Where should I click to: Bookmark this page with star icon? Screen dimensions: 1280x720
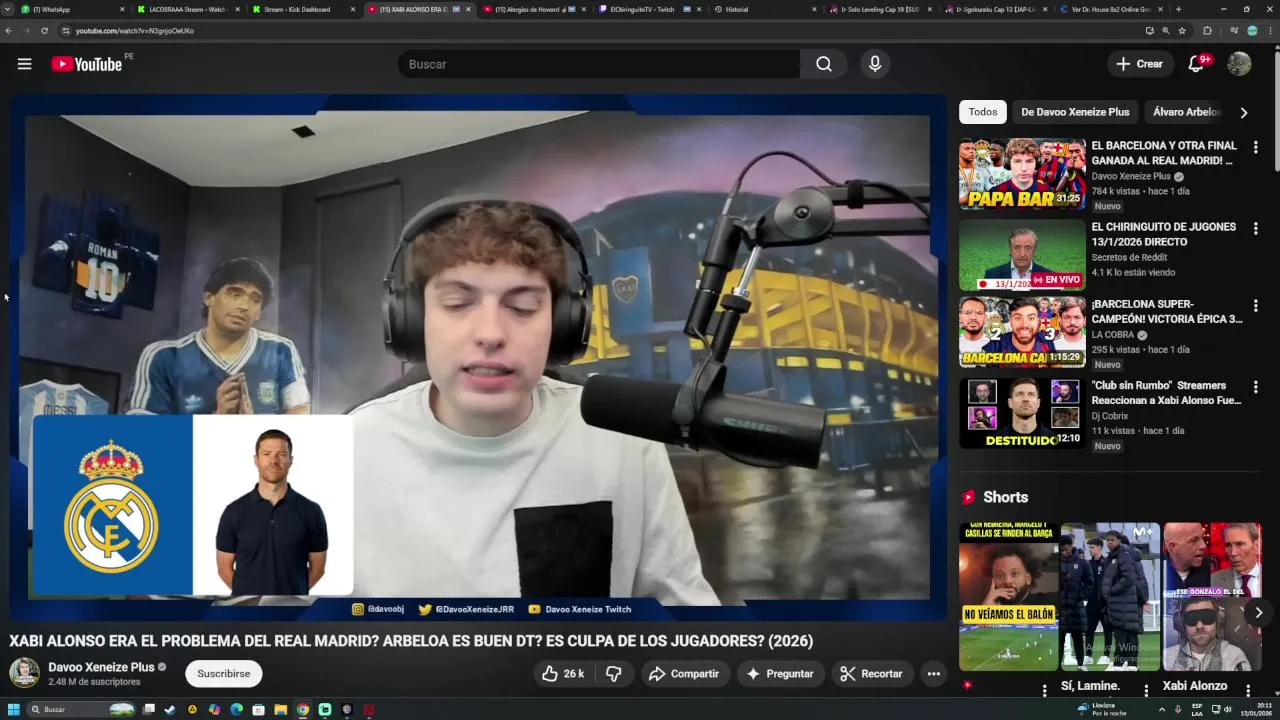1182,31
